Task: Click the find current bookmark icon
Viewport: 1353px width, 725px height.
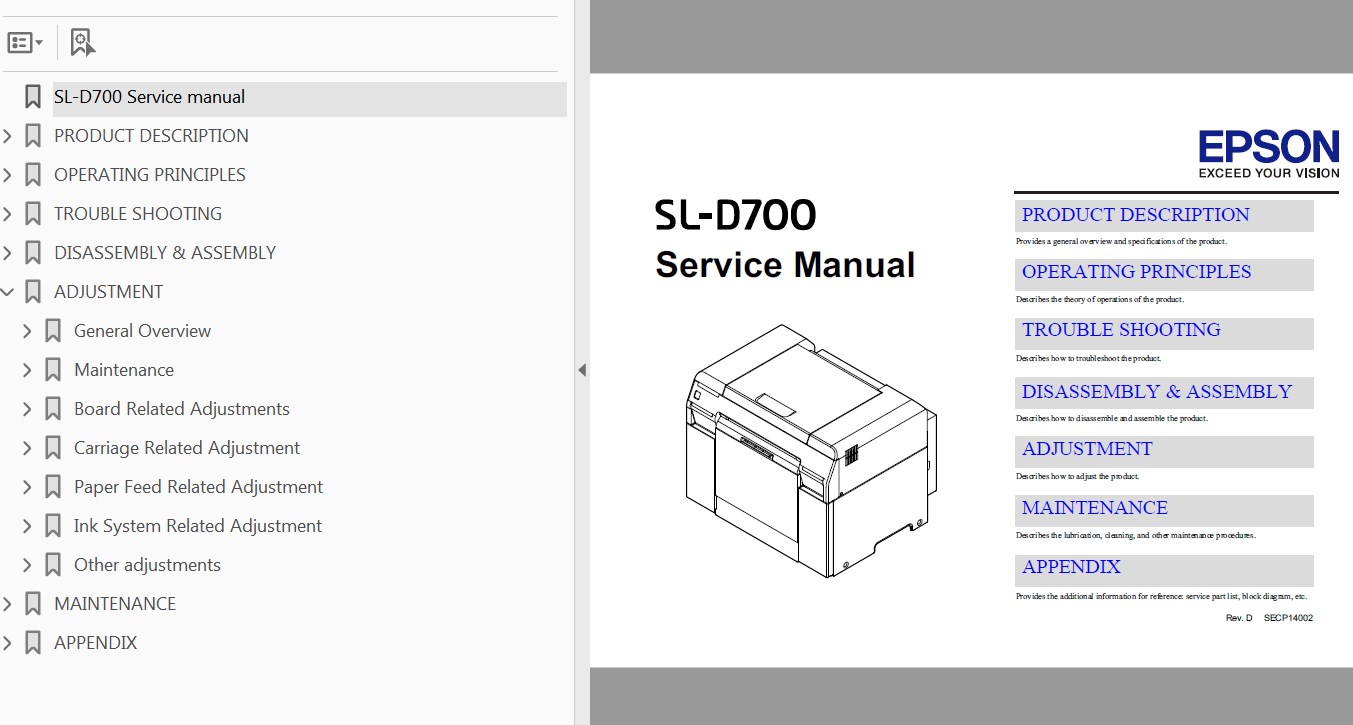Action: coord(82,43)
